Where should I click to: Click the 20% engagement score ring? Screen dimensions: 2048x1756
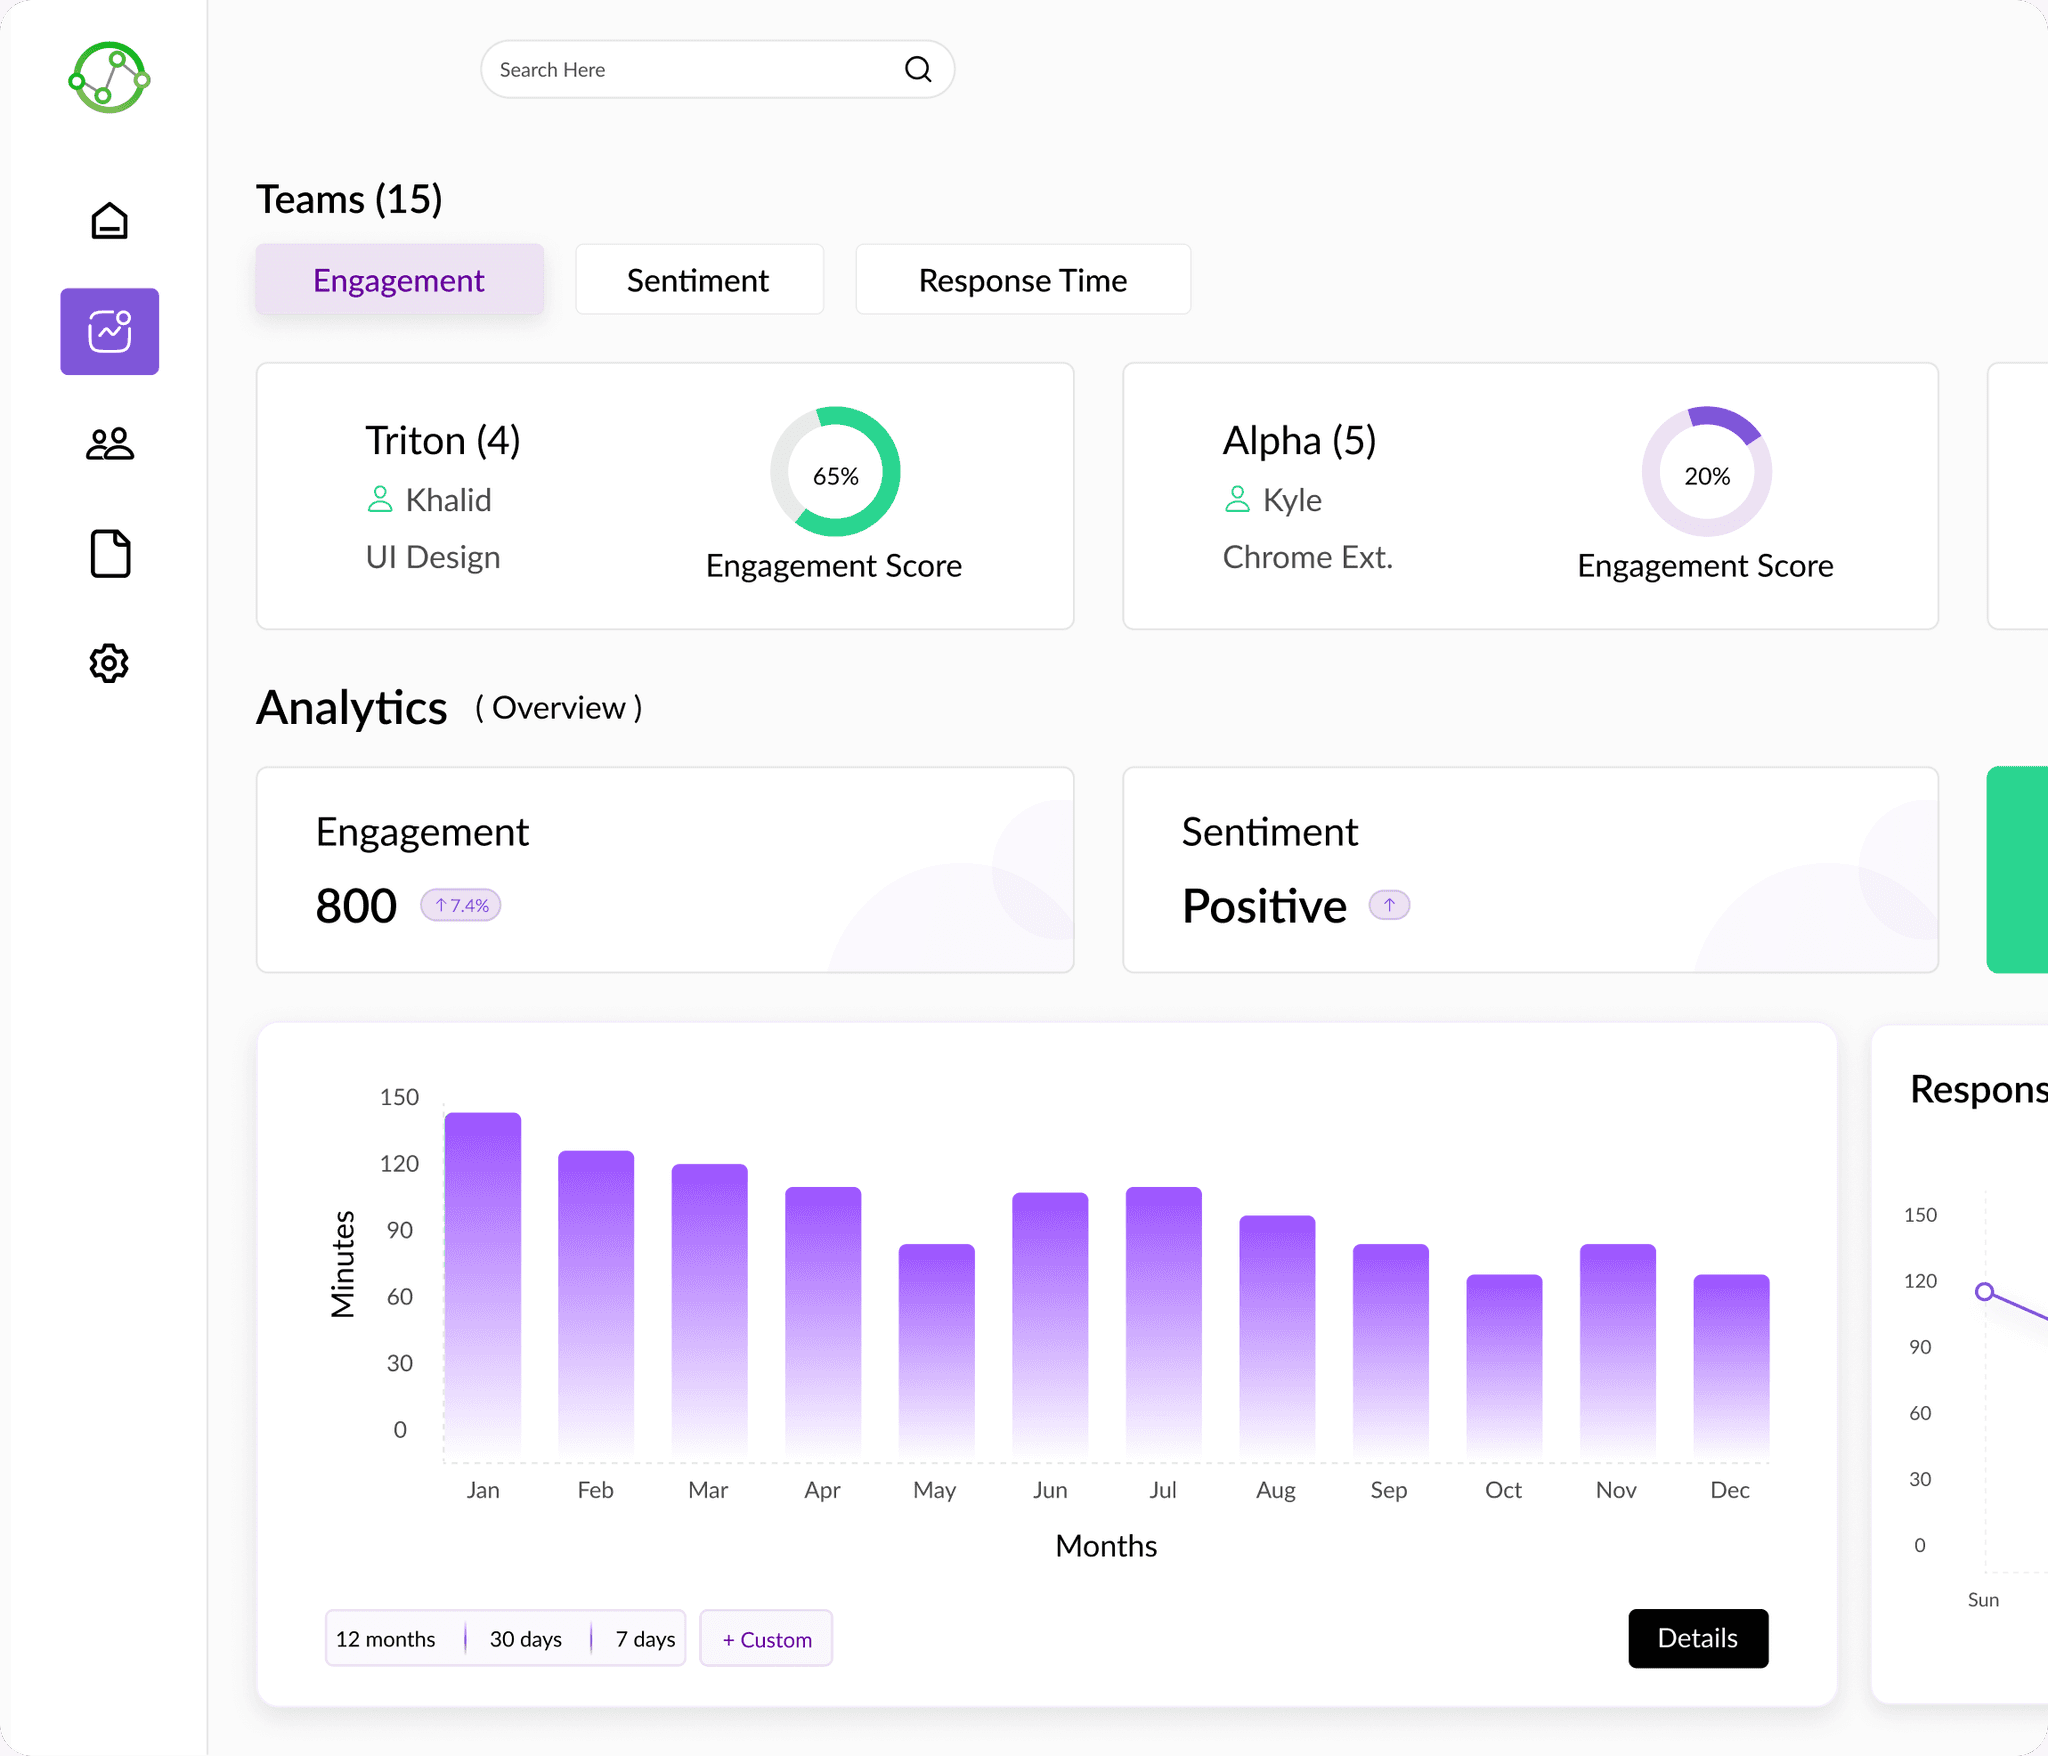[x=1707, y=472]
